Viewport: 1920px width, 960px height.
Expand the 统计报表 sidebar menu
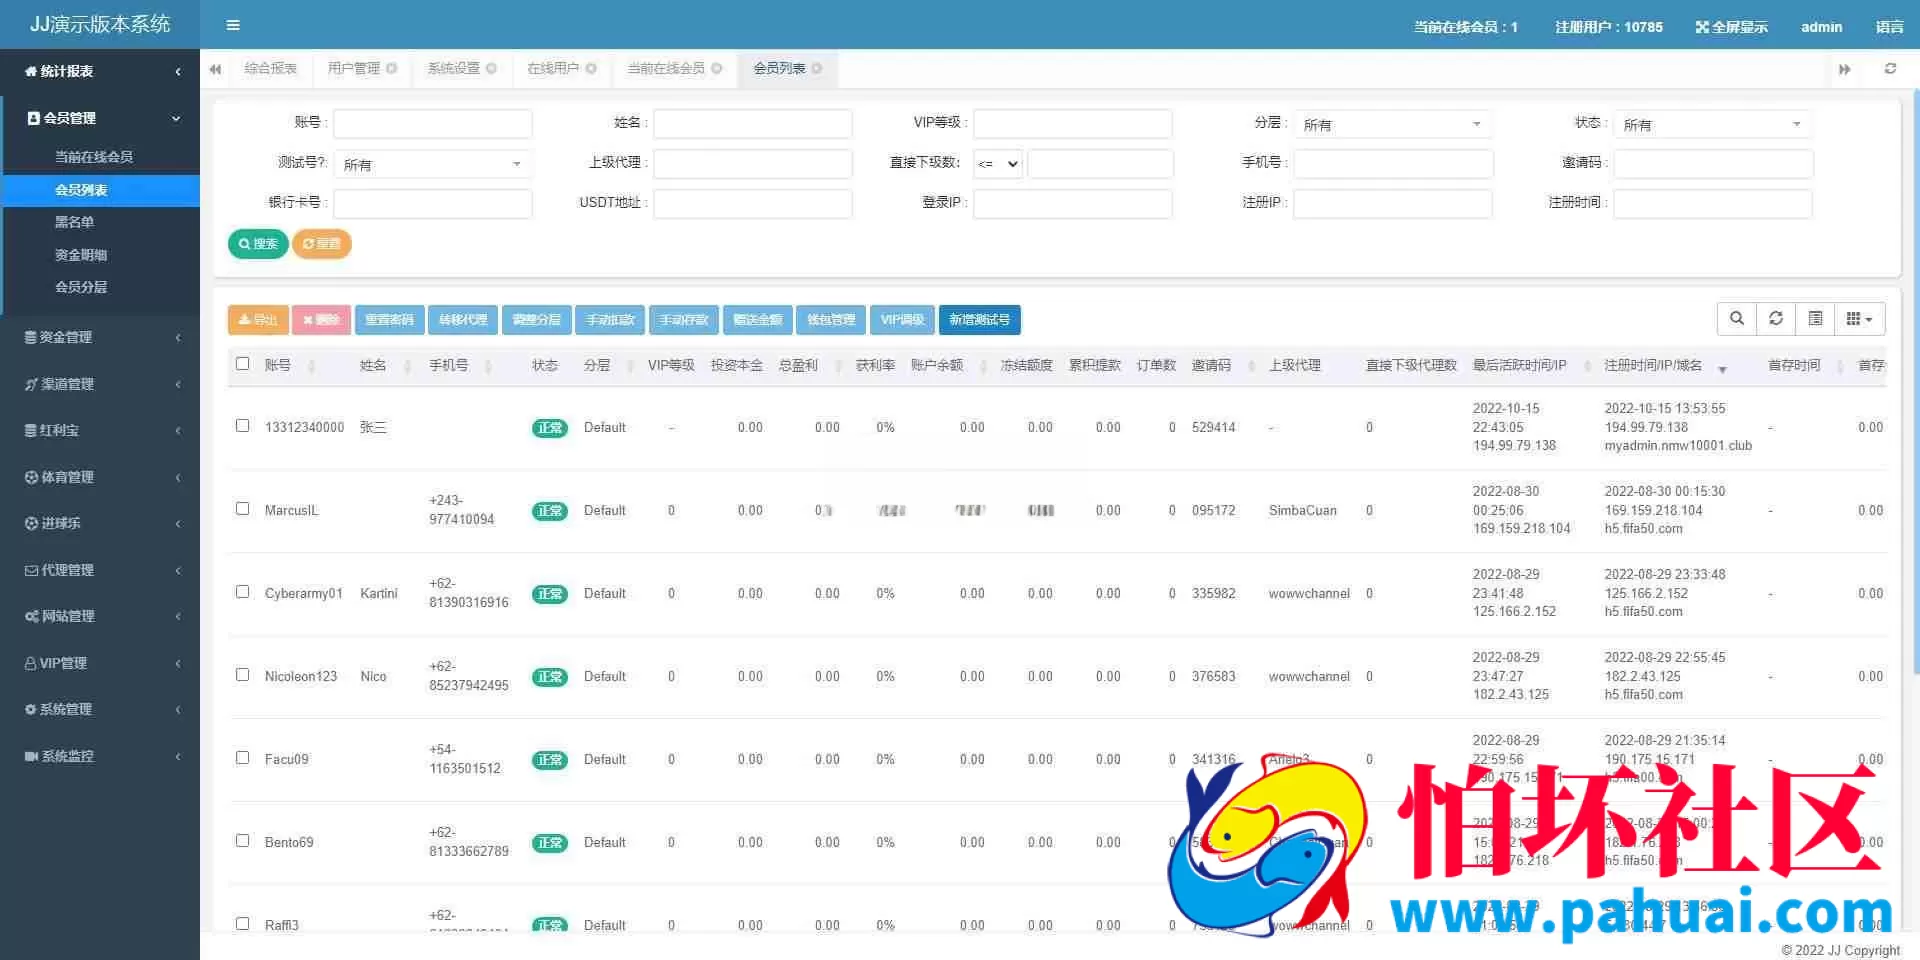pos(100,71)
